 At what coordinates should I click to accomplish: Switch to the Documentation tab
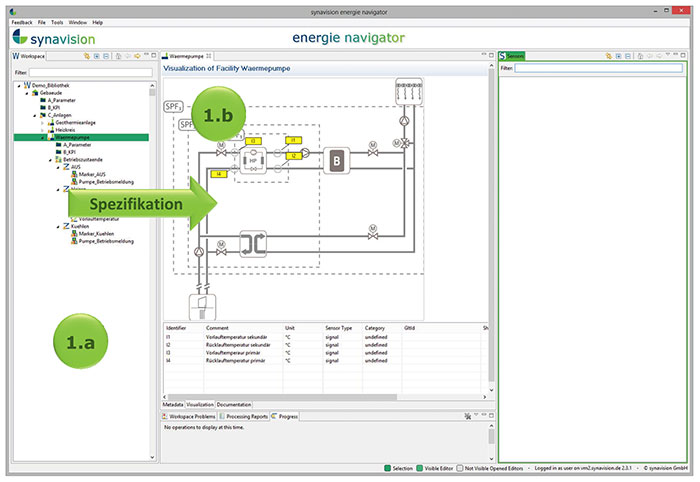point(234,404)
